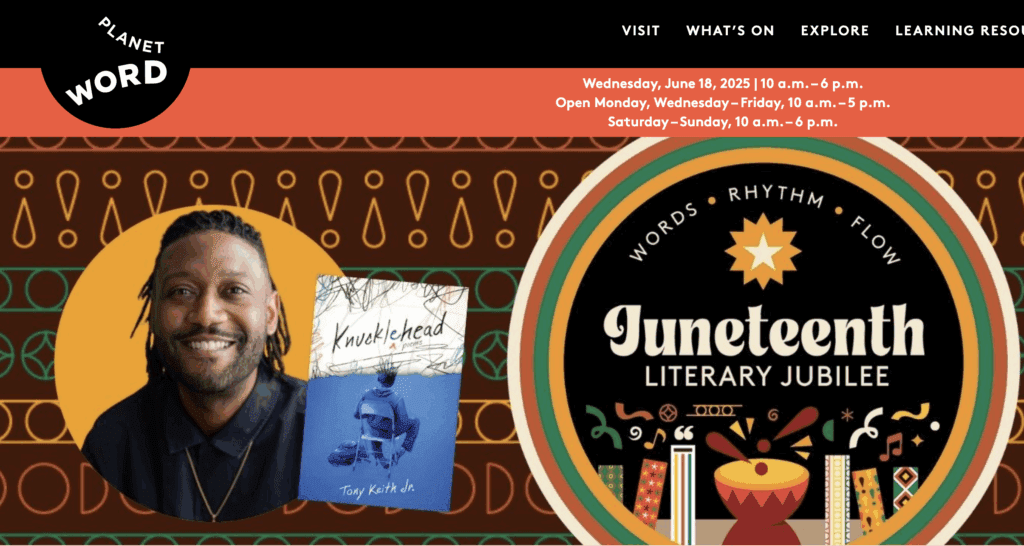Click the word RHYTHM on the badge
Screen dimensions: 1024x546
[x=775, y=195]
